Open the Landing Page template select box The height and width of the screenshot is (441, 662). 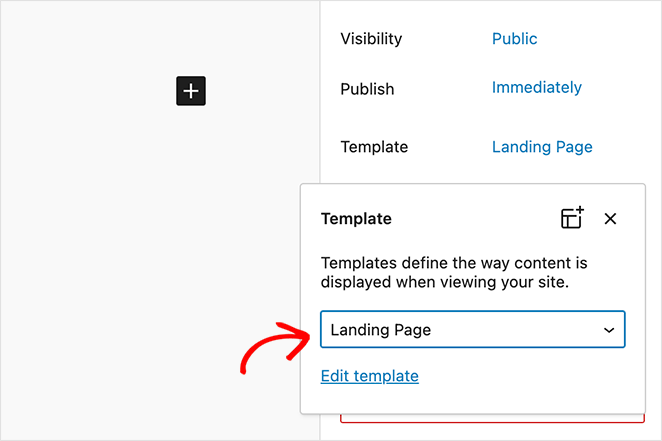[x=460, y=329]
